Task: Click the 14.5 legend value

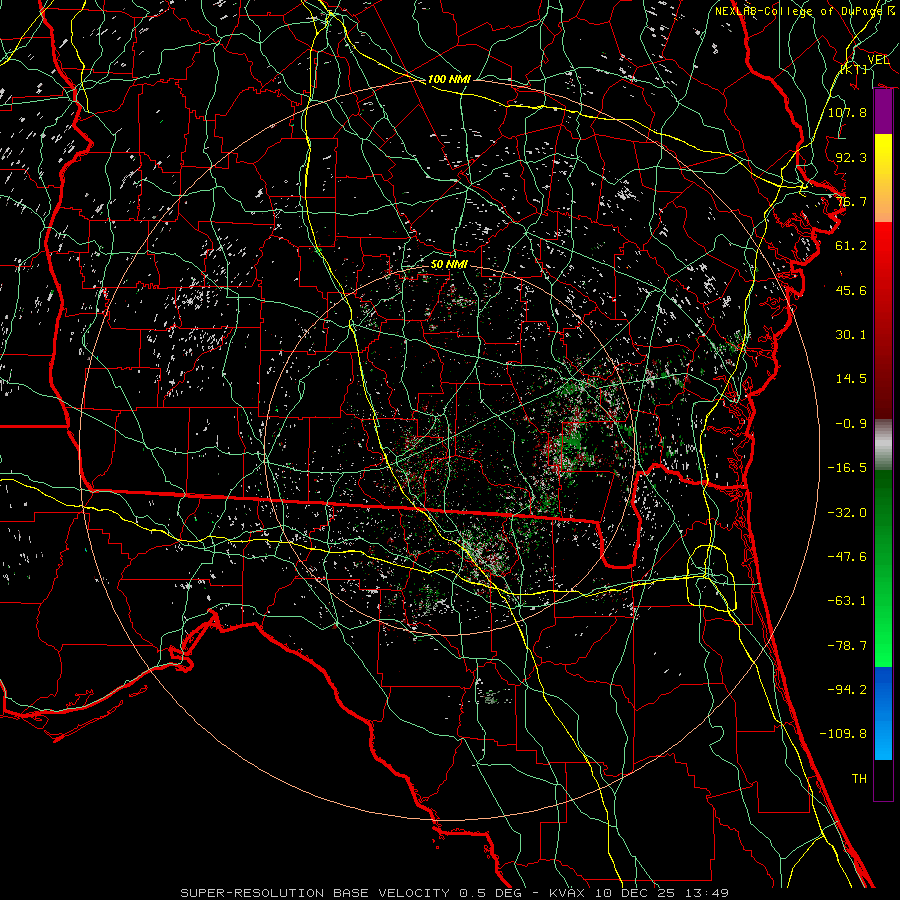Action: (851, 379)
